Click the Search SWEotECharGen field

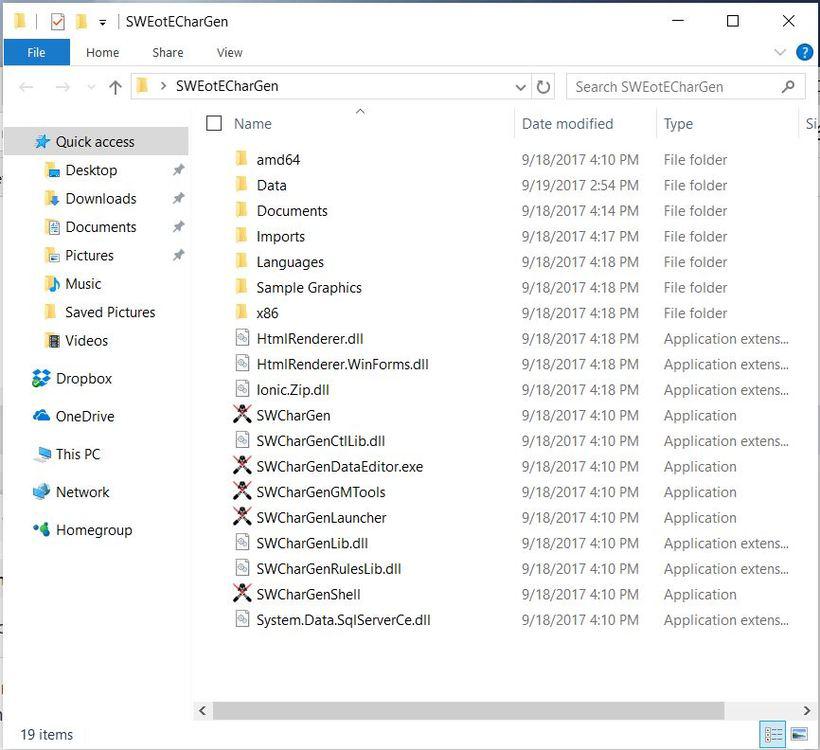(x=675, y=87)
